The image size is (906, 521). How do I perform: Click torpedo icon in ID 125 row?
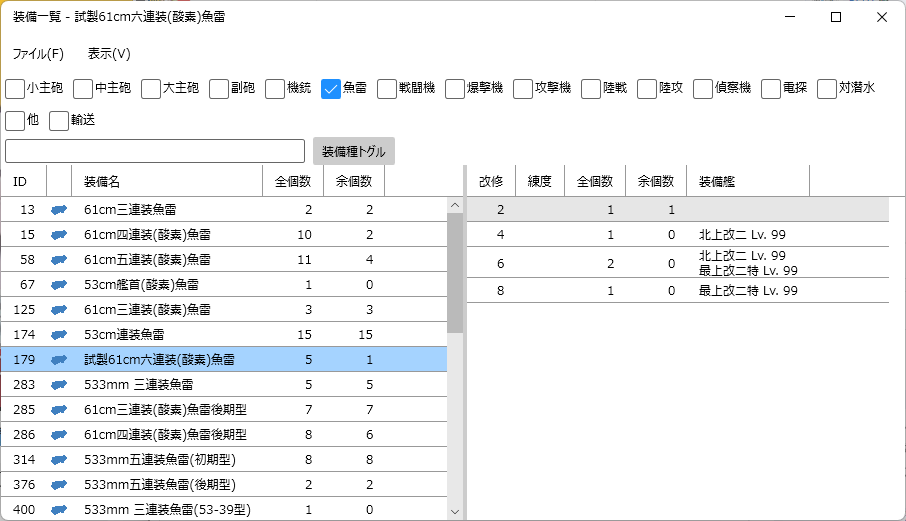click(59, 310)
